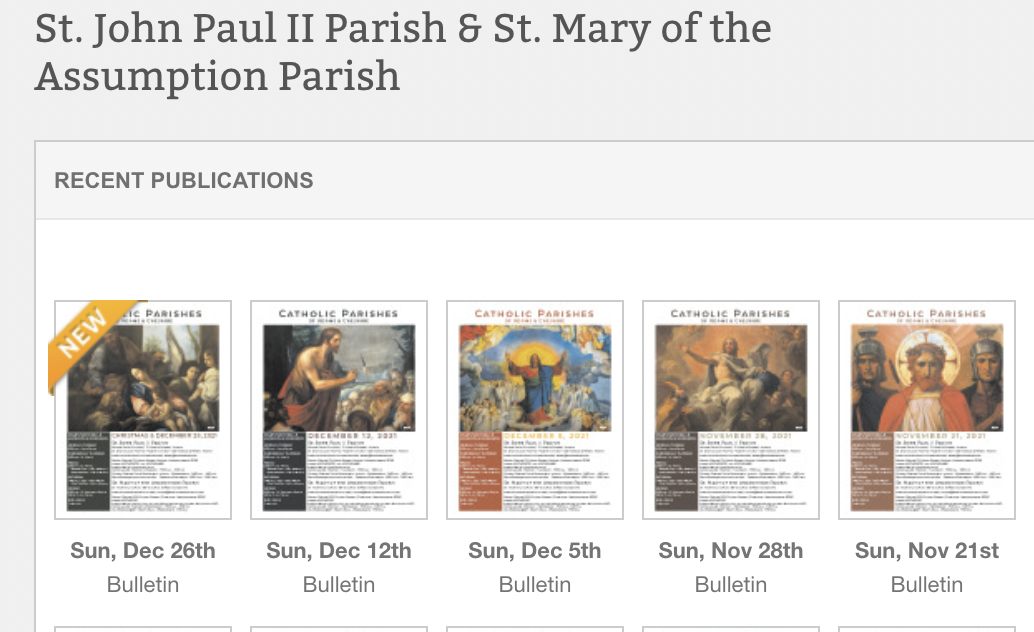The height and width of the screenshot is (632, 1034).
Task: Click the Sun, Dec 12th date link
Action: point(338,550)
